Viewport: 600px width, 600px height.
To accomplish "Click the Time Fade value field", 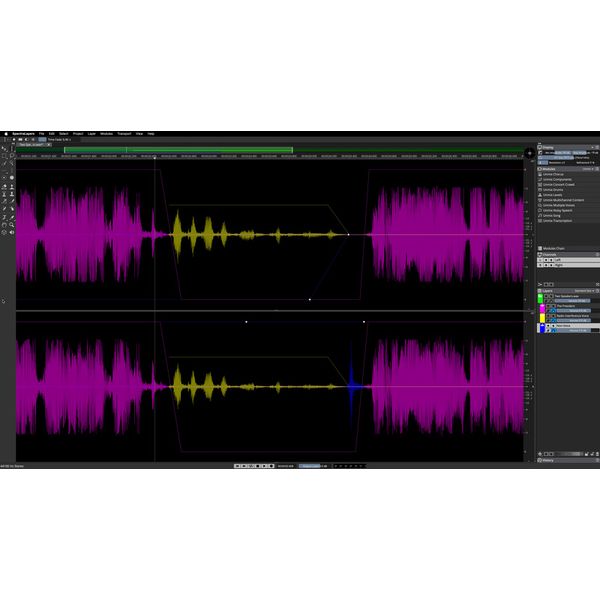I will tap(59, 140).
